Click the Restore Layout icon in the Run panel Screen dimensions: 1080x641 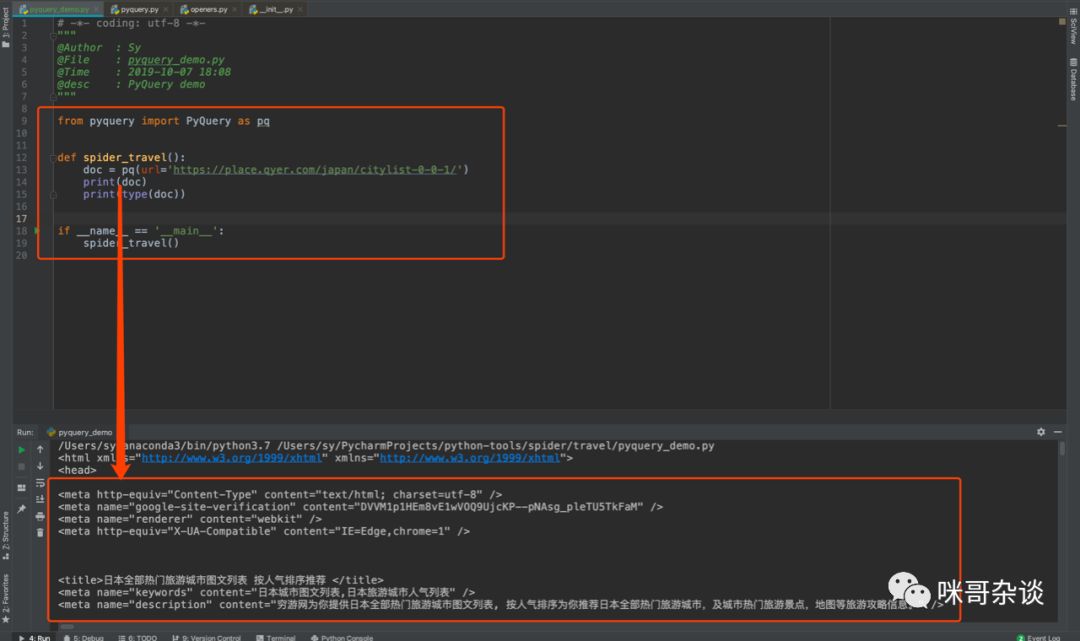[x=21, y=487]
